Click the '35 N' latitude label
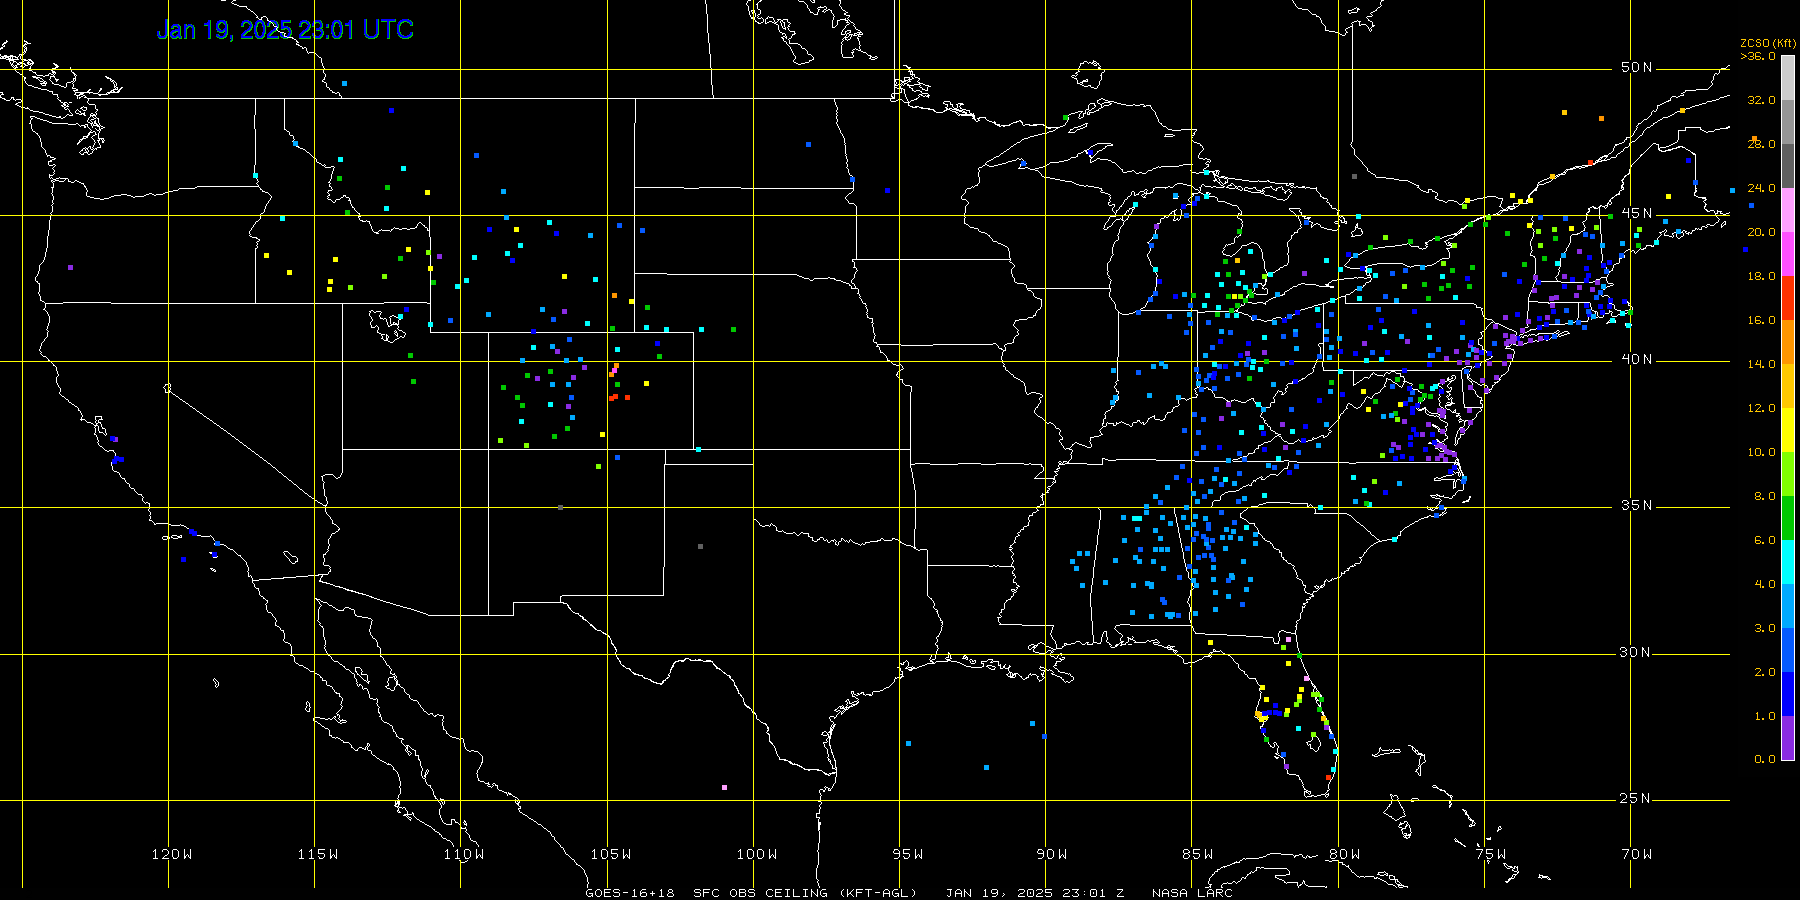 (1637, 505)
